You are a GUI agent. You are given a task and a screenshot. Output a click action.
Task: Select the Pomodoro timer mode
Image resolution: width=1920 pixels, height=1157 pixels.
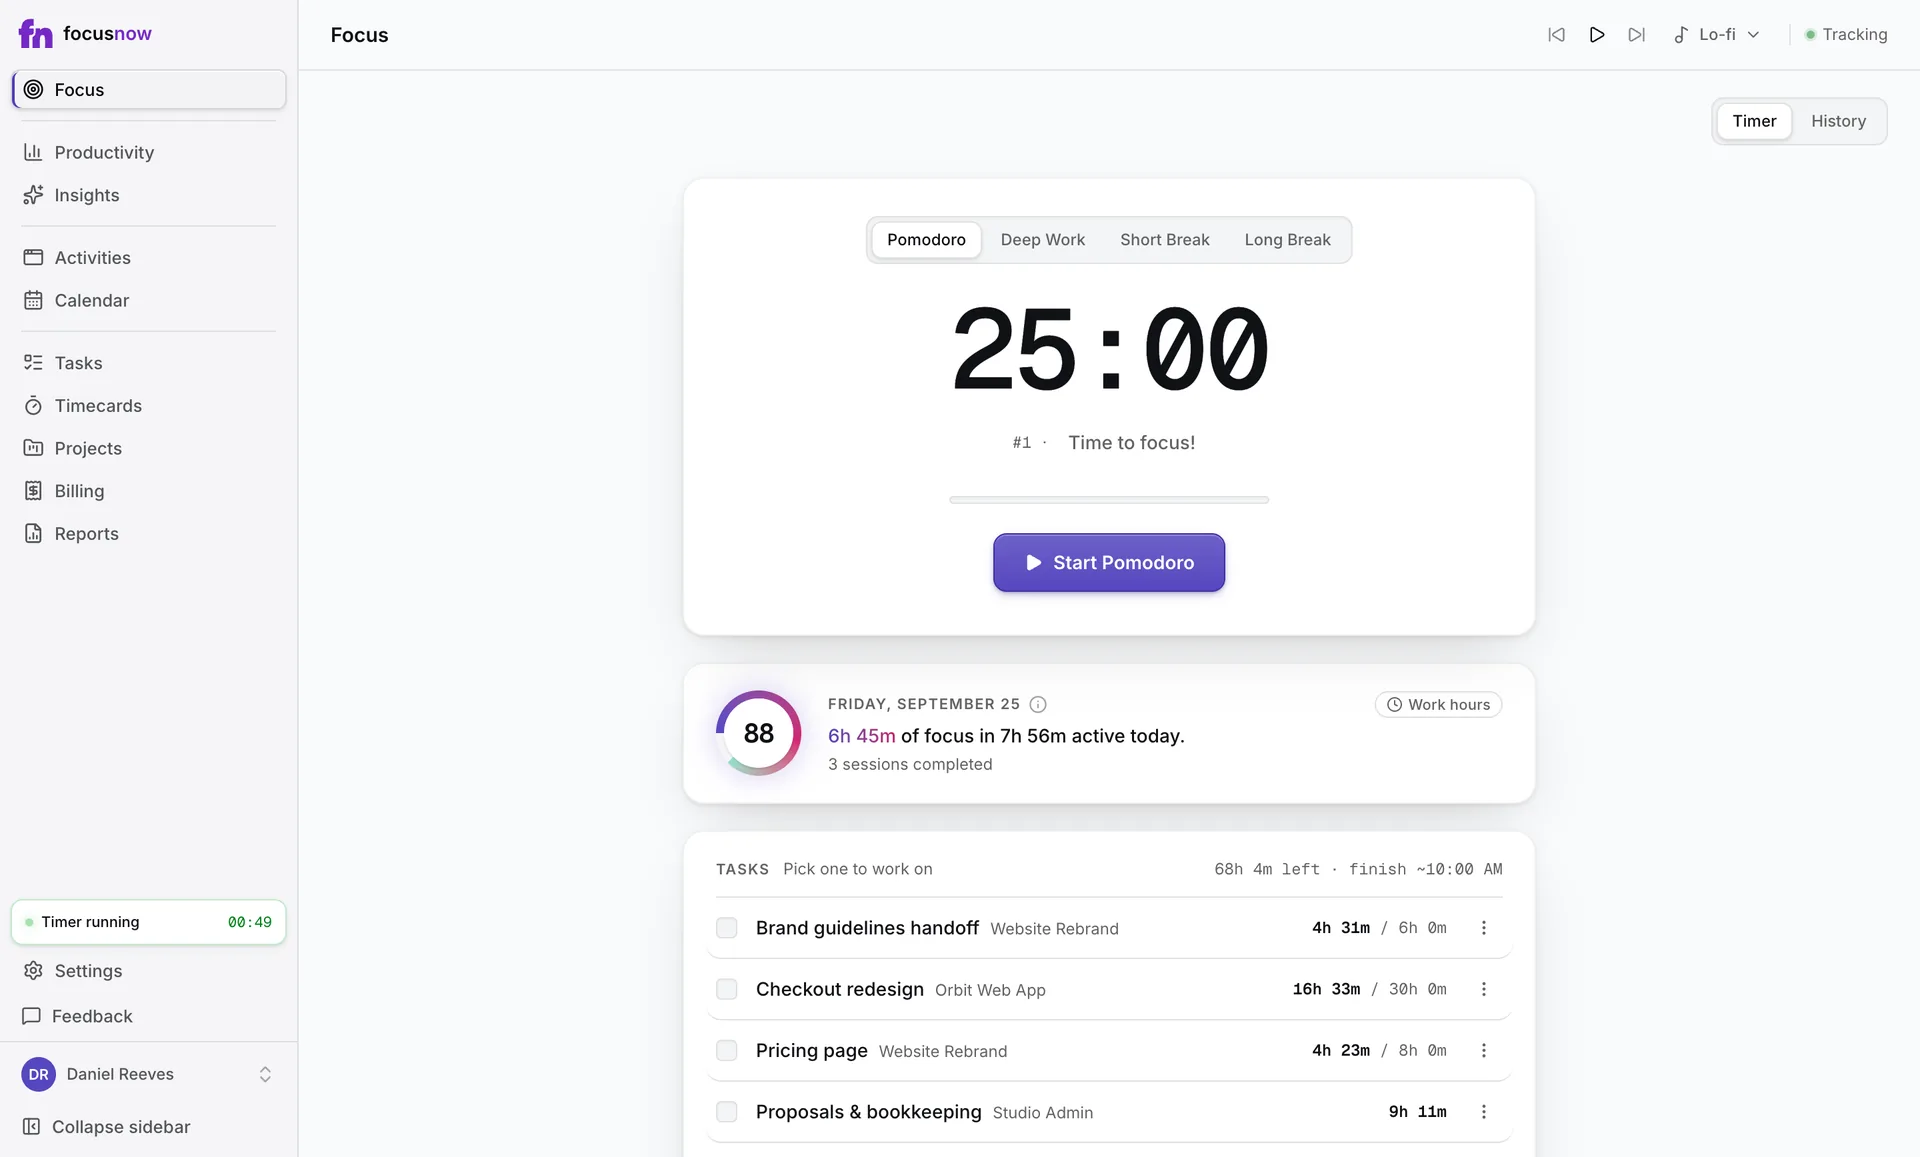coord(926,240)
